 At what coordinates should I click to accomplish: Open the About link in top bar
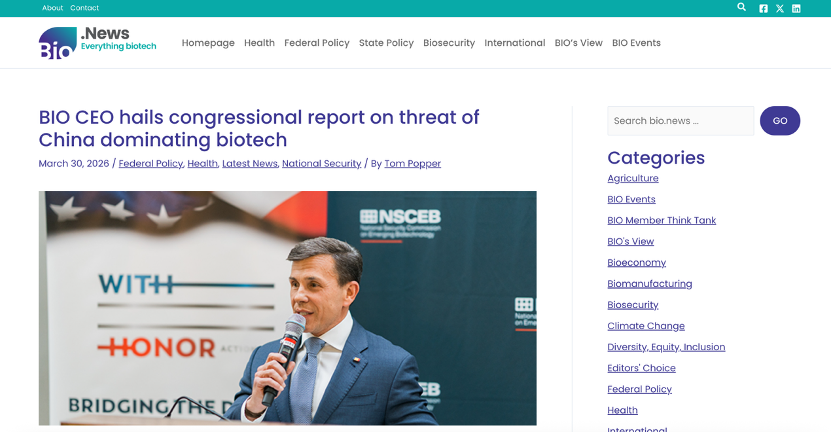pyautogui.click(x=52, y=8)
